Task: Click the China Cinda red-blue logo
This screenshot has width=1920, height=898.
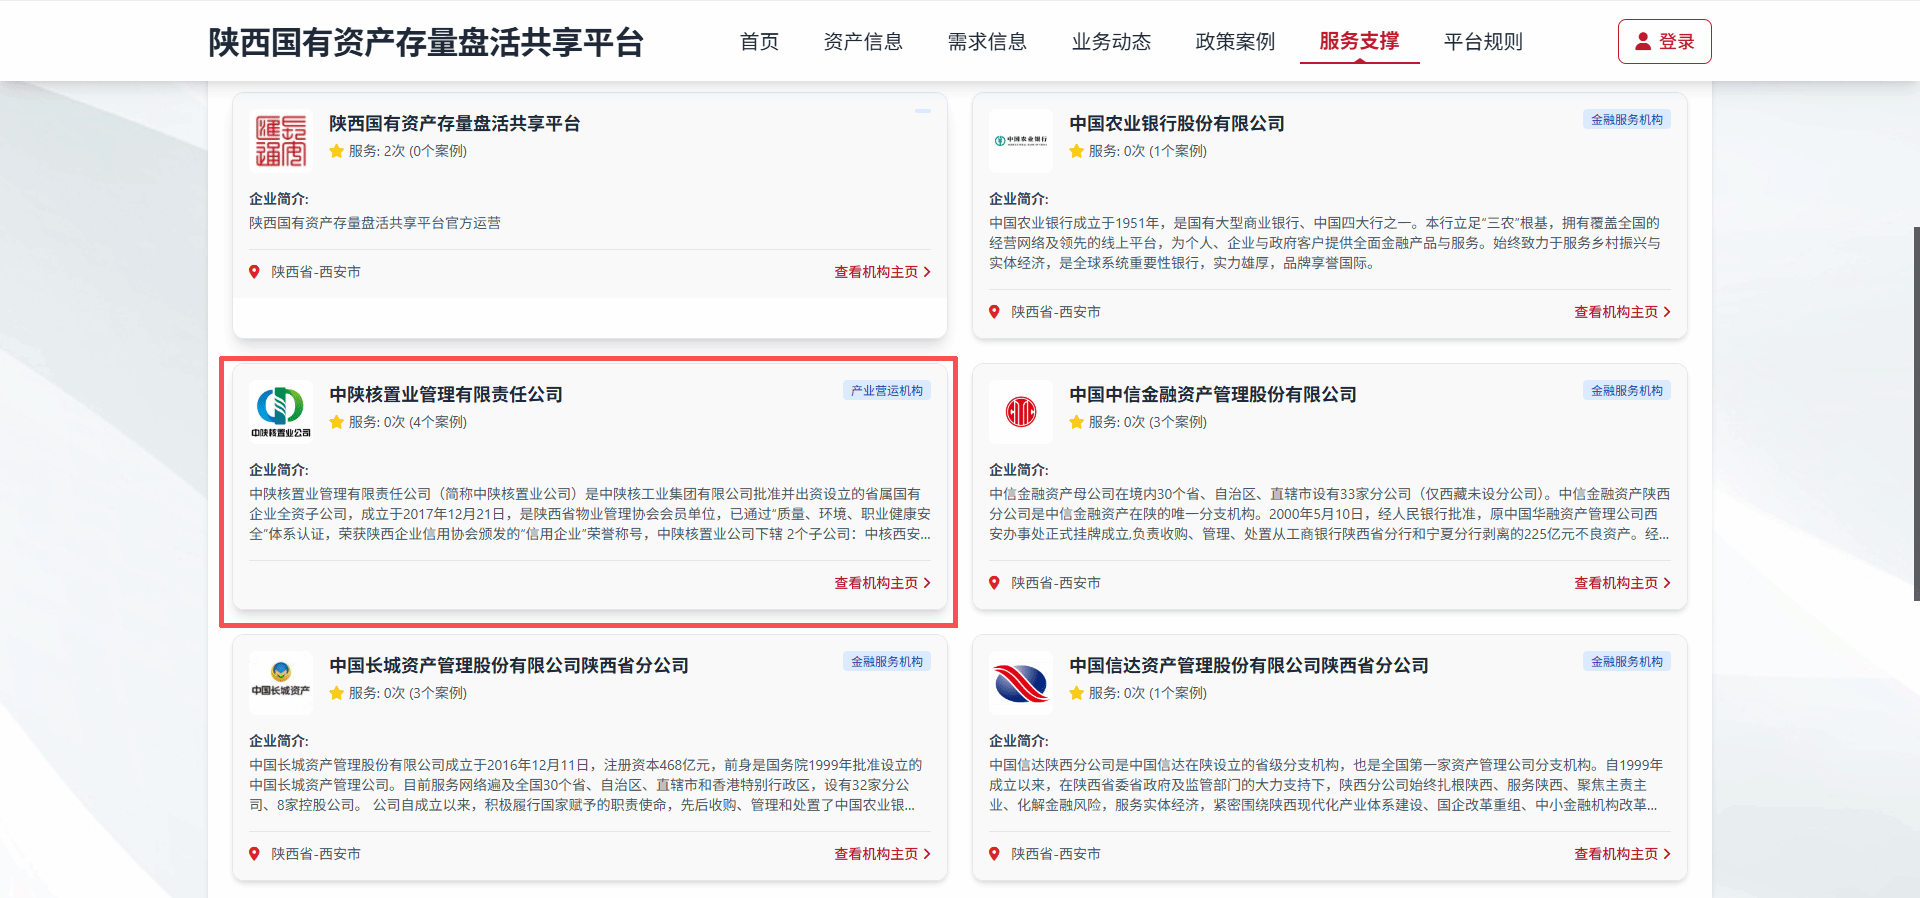Action: click(1020, 683)
